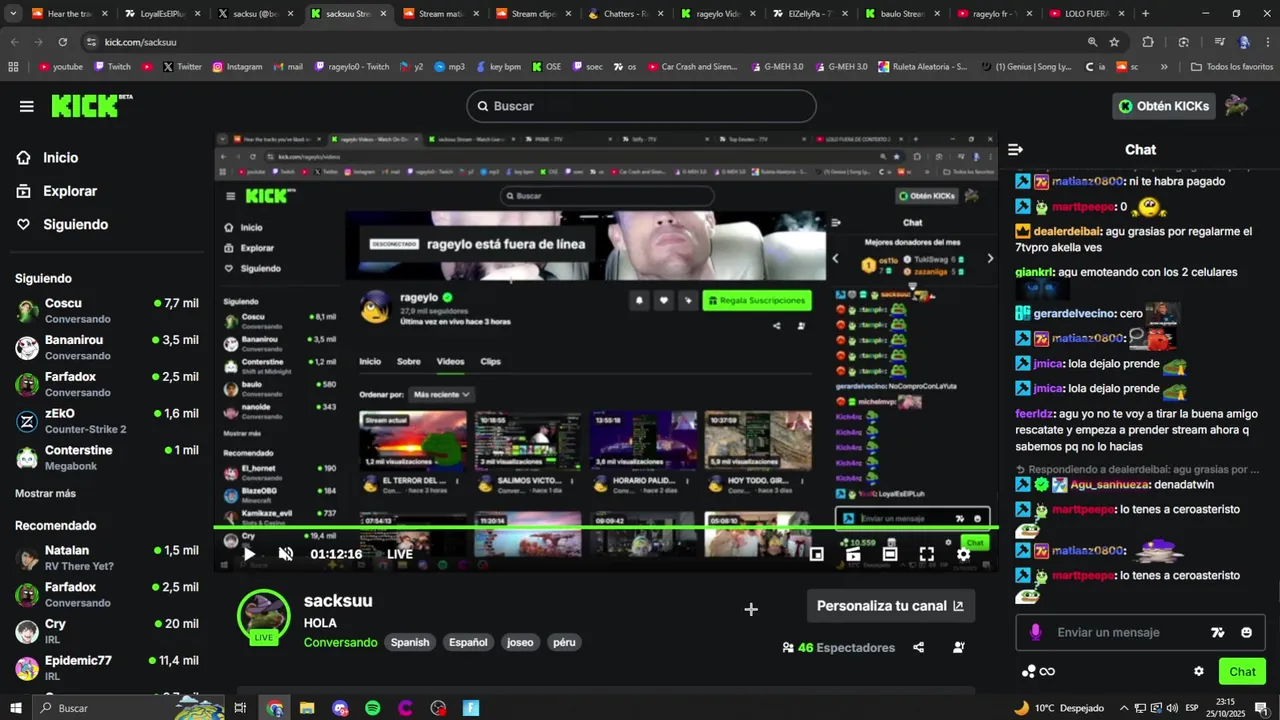
Task: Unmute the stream volume
Action: [286, 554]
